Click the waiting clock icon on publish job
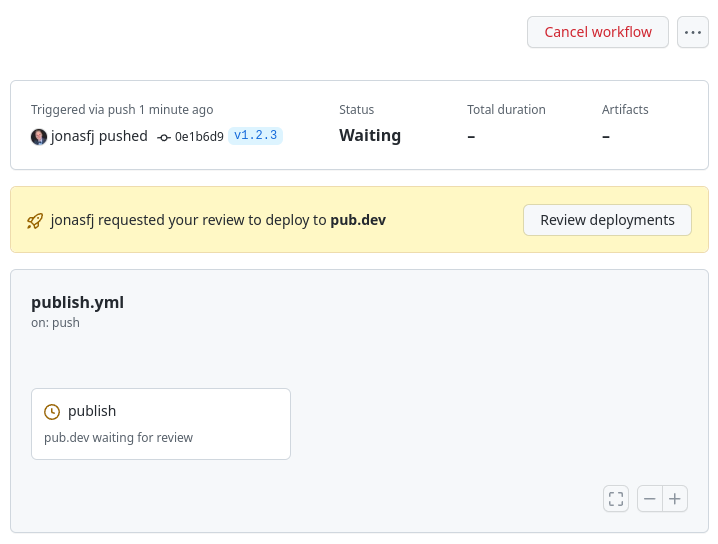The image size is (718, 544). (x=52, y=411)
